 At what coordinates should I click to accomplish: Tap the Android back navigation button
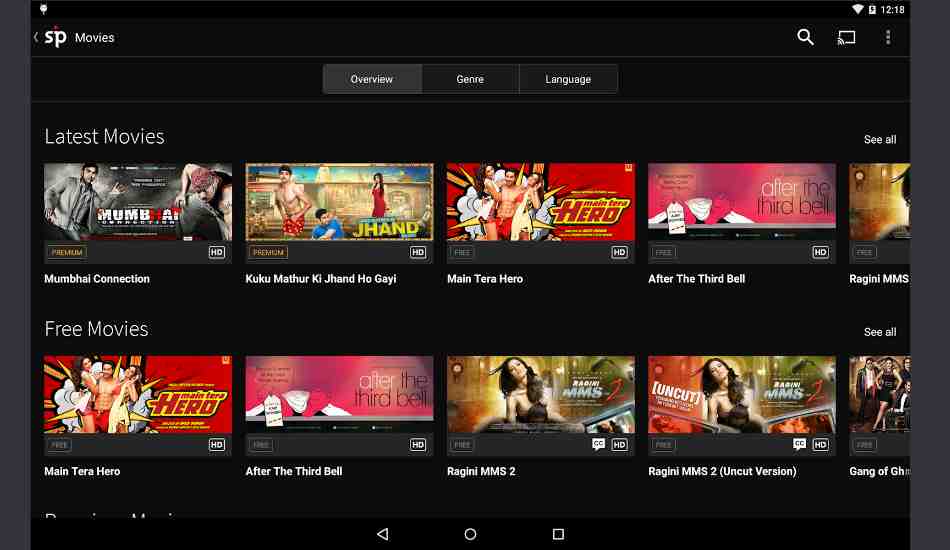pos(382,534)
